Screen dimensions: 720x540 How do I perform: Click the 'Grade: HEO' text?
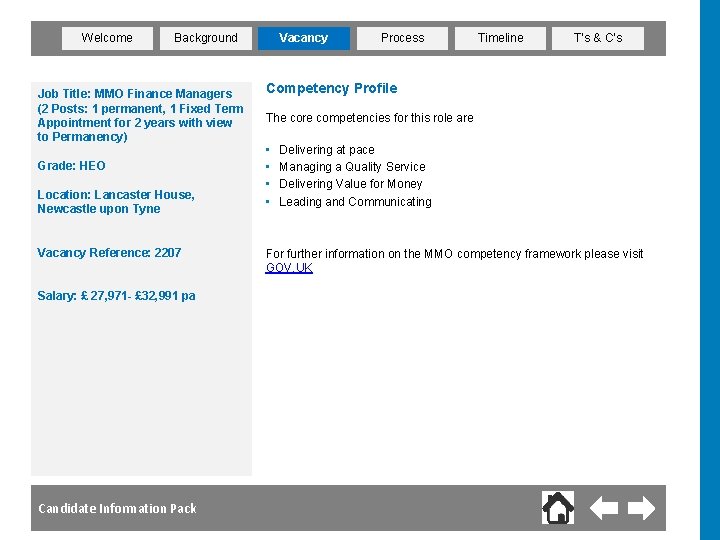pyautogui.click(x=71, y=166)
